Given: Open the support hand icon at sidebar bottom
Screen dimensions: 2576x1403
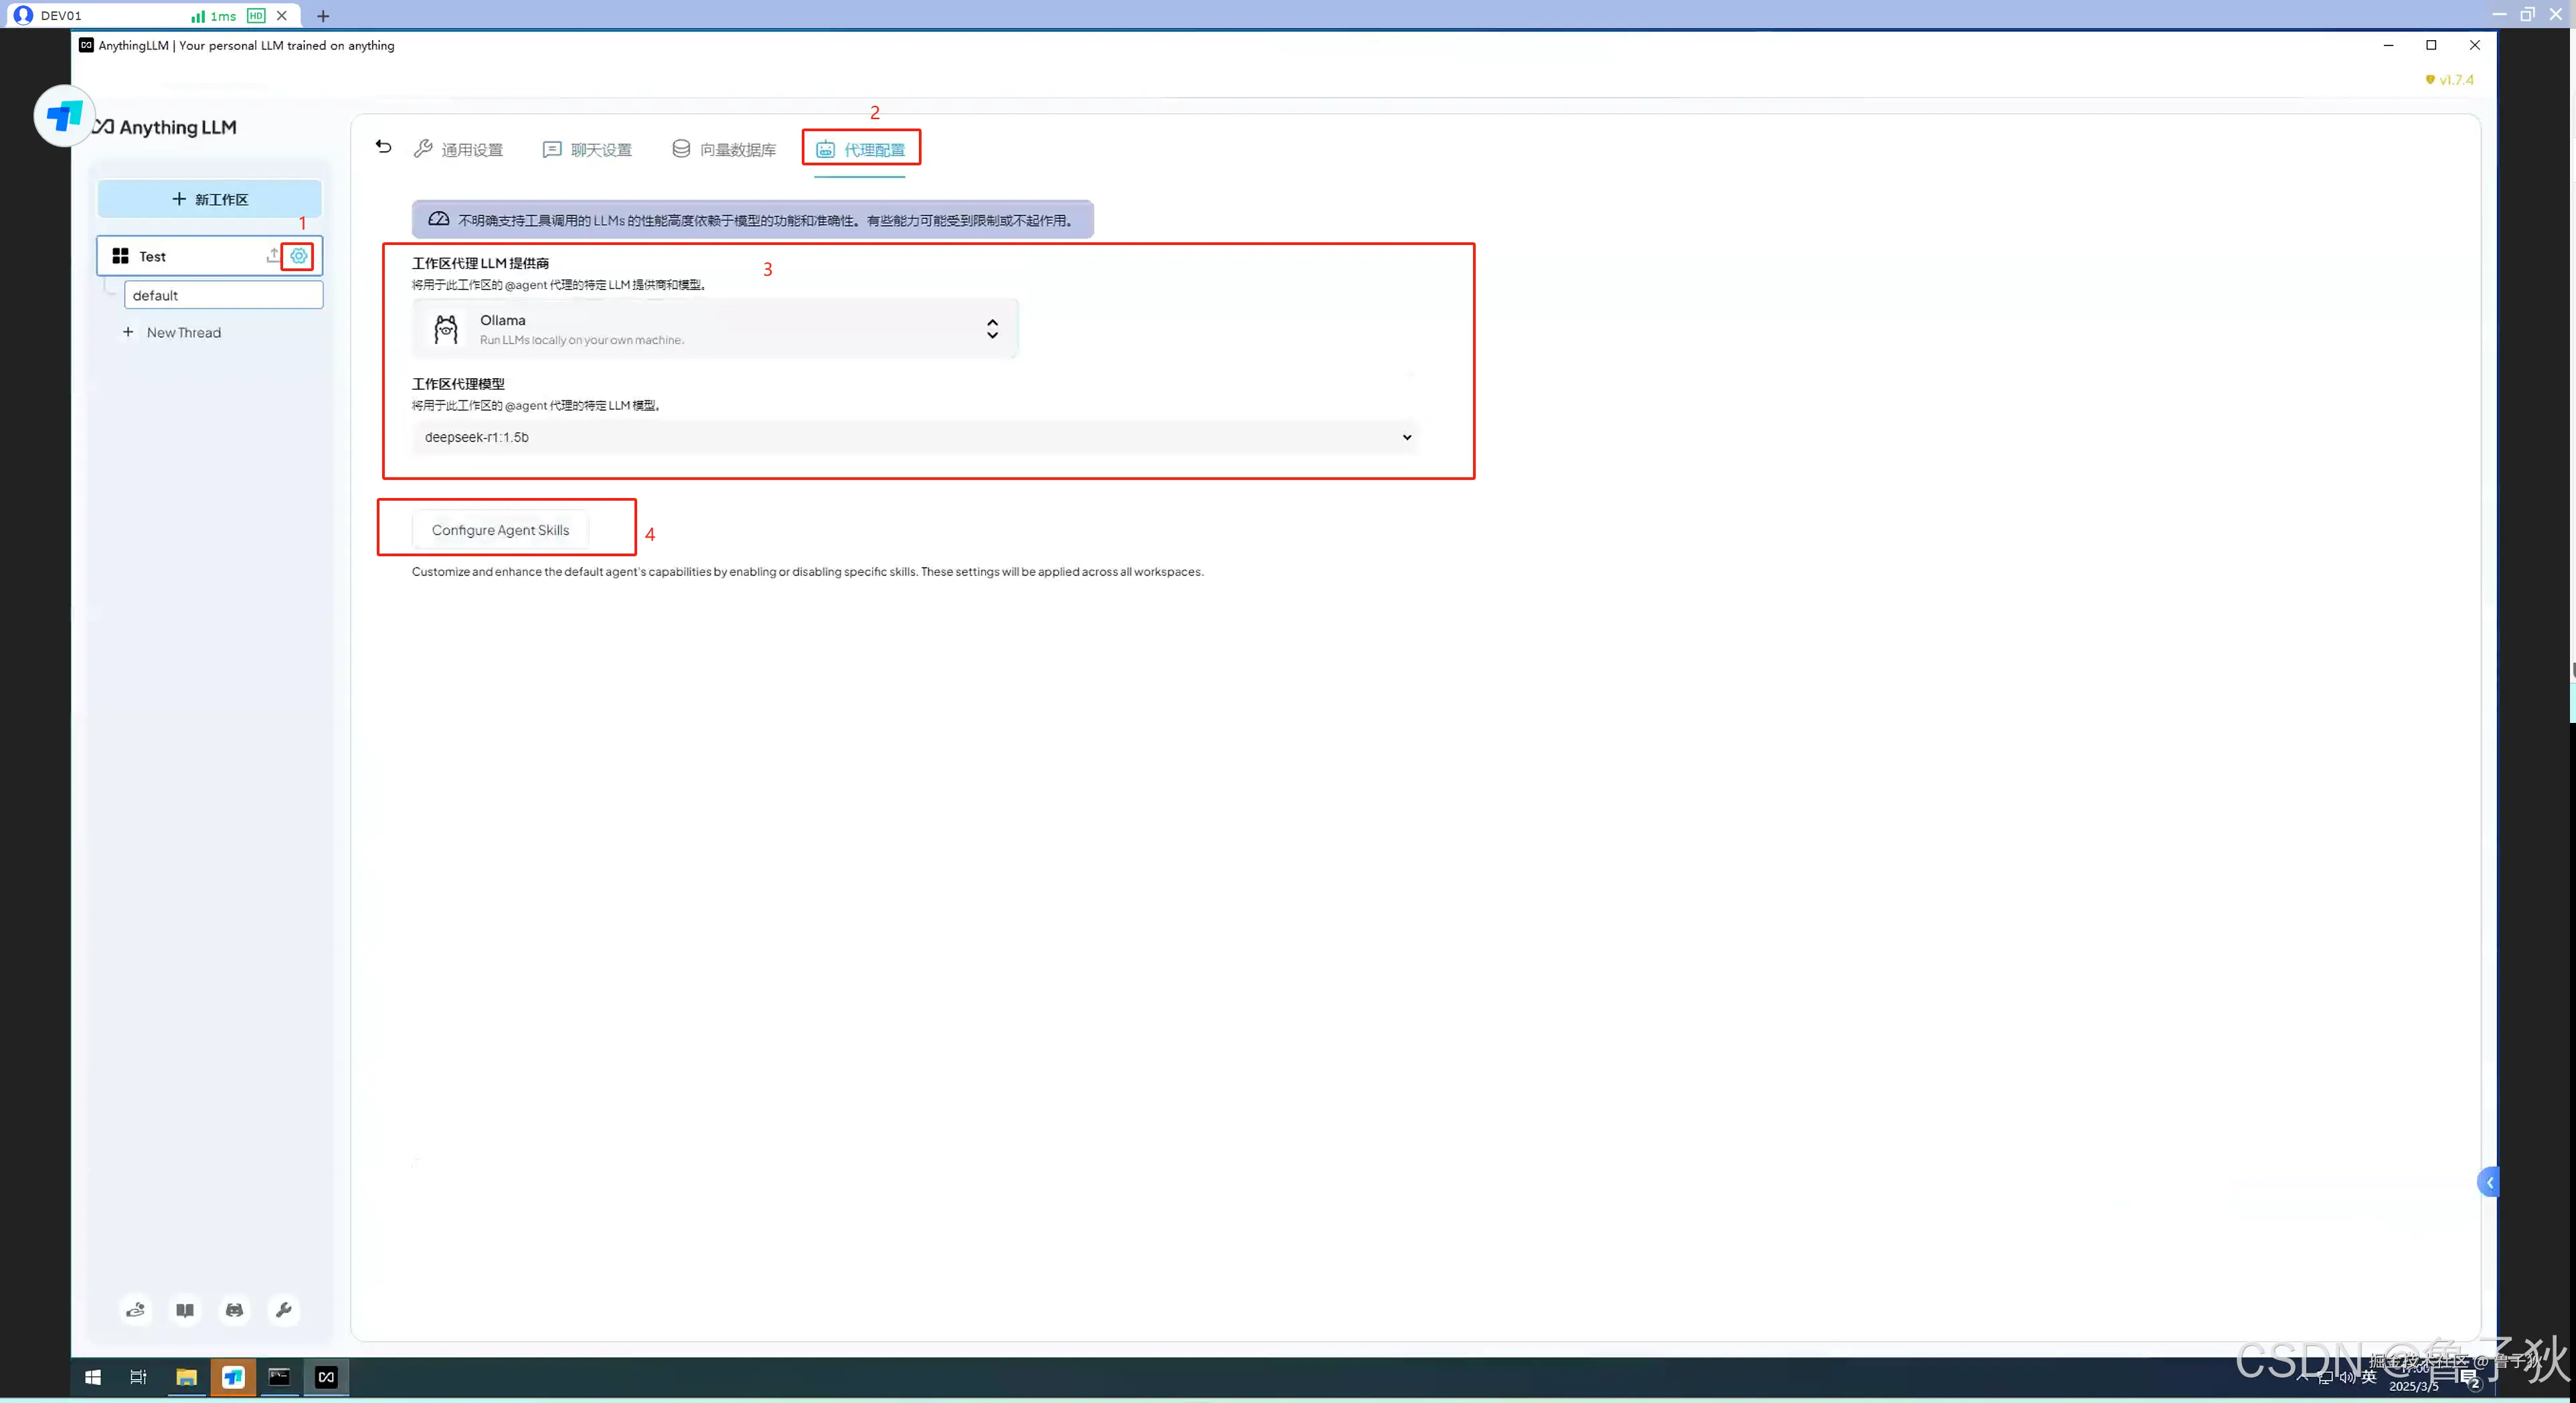Looking at the screenshot, I should (x=136, y=1309).
